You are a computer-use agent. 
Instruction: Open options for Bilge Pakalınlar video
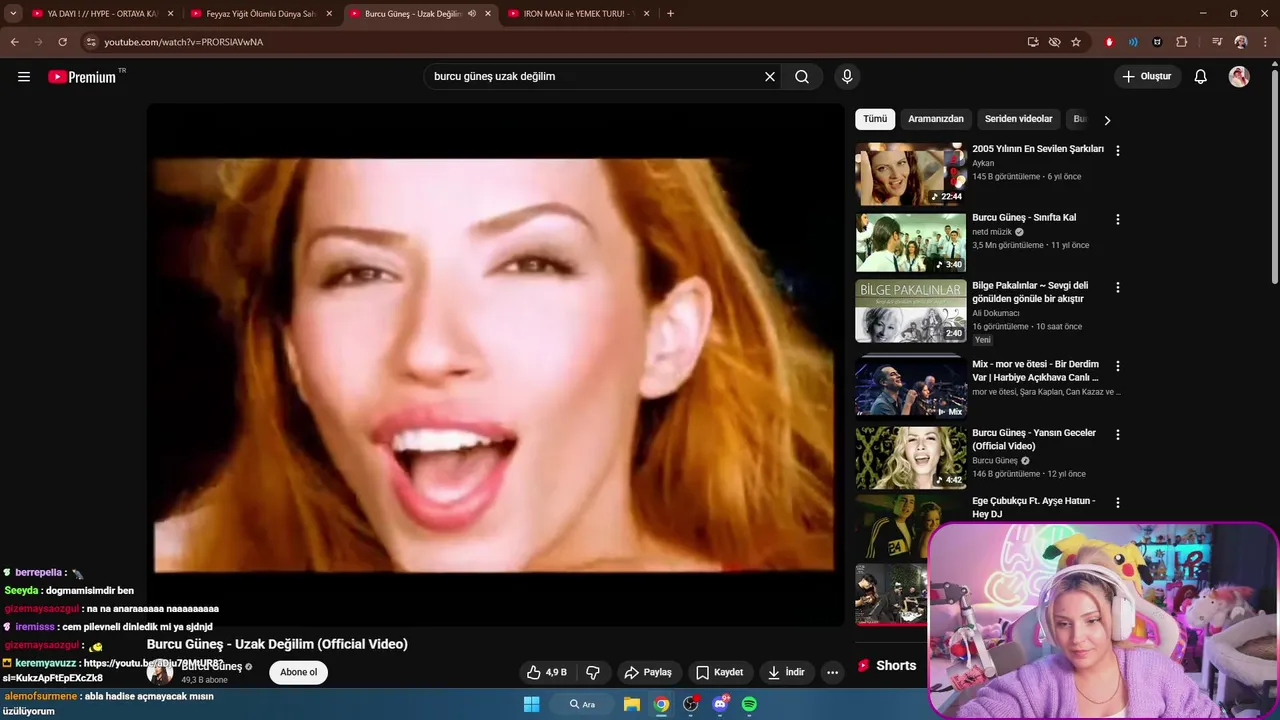pos(1118,287)
